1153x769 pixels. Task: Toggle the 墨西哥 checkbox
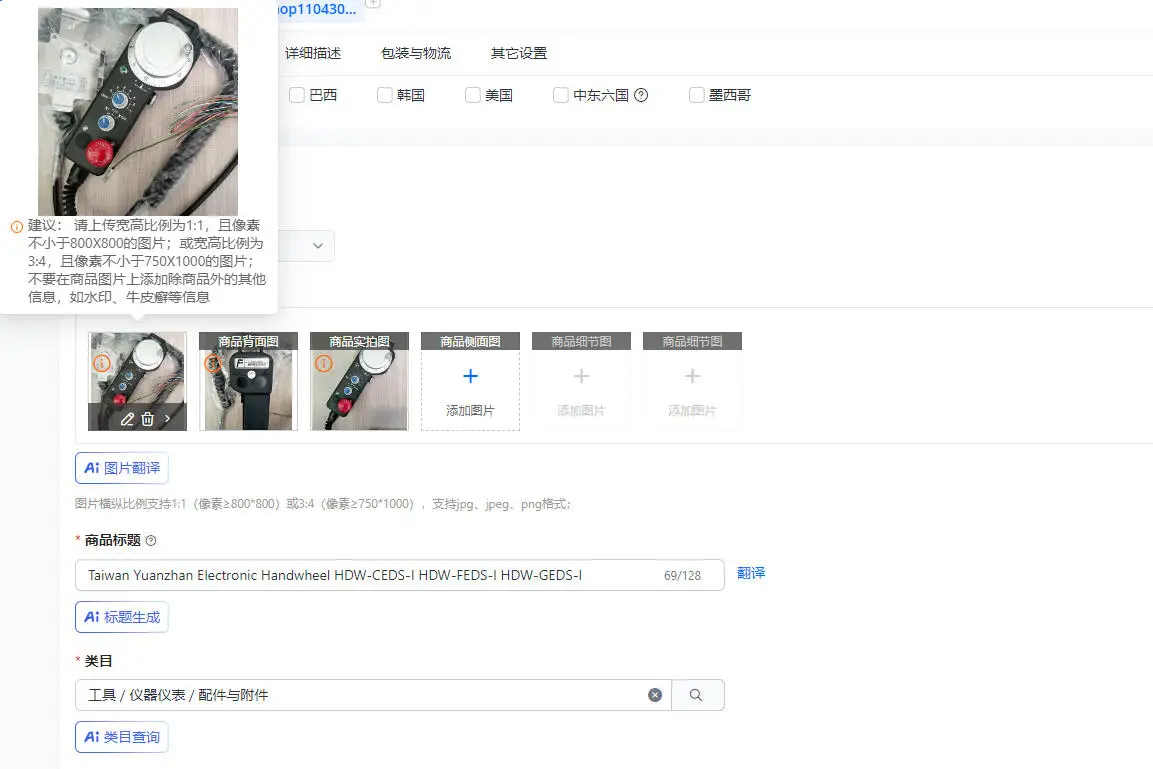(696, 94)
